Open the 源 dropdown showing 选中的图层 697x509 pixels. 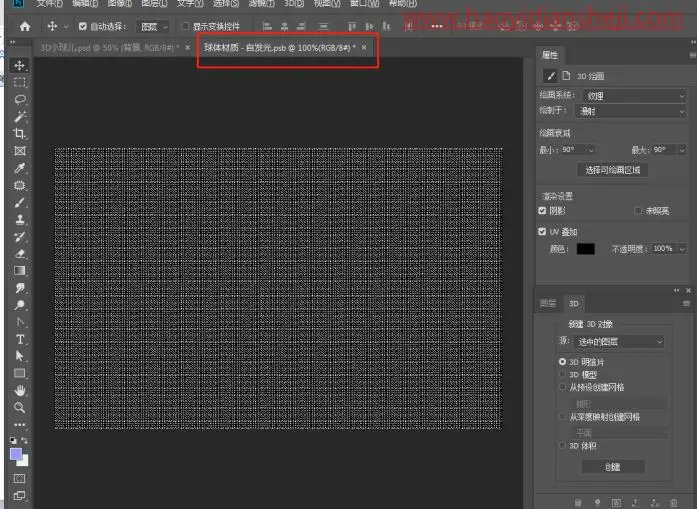click(619, 341)
